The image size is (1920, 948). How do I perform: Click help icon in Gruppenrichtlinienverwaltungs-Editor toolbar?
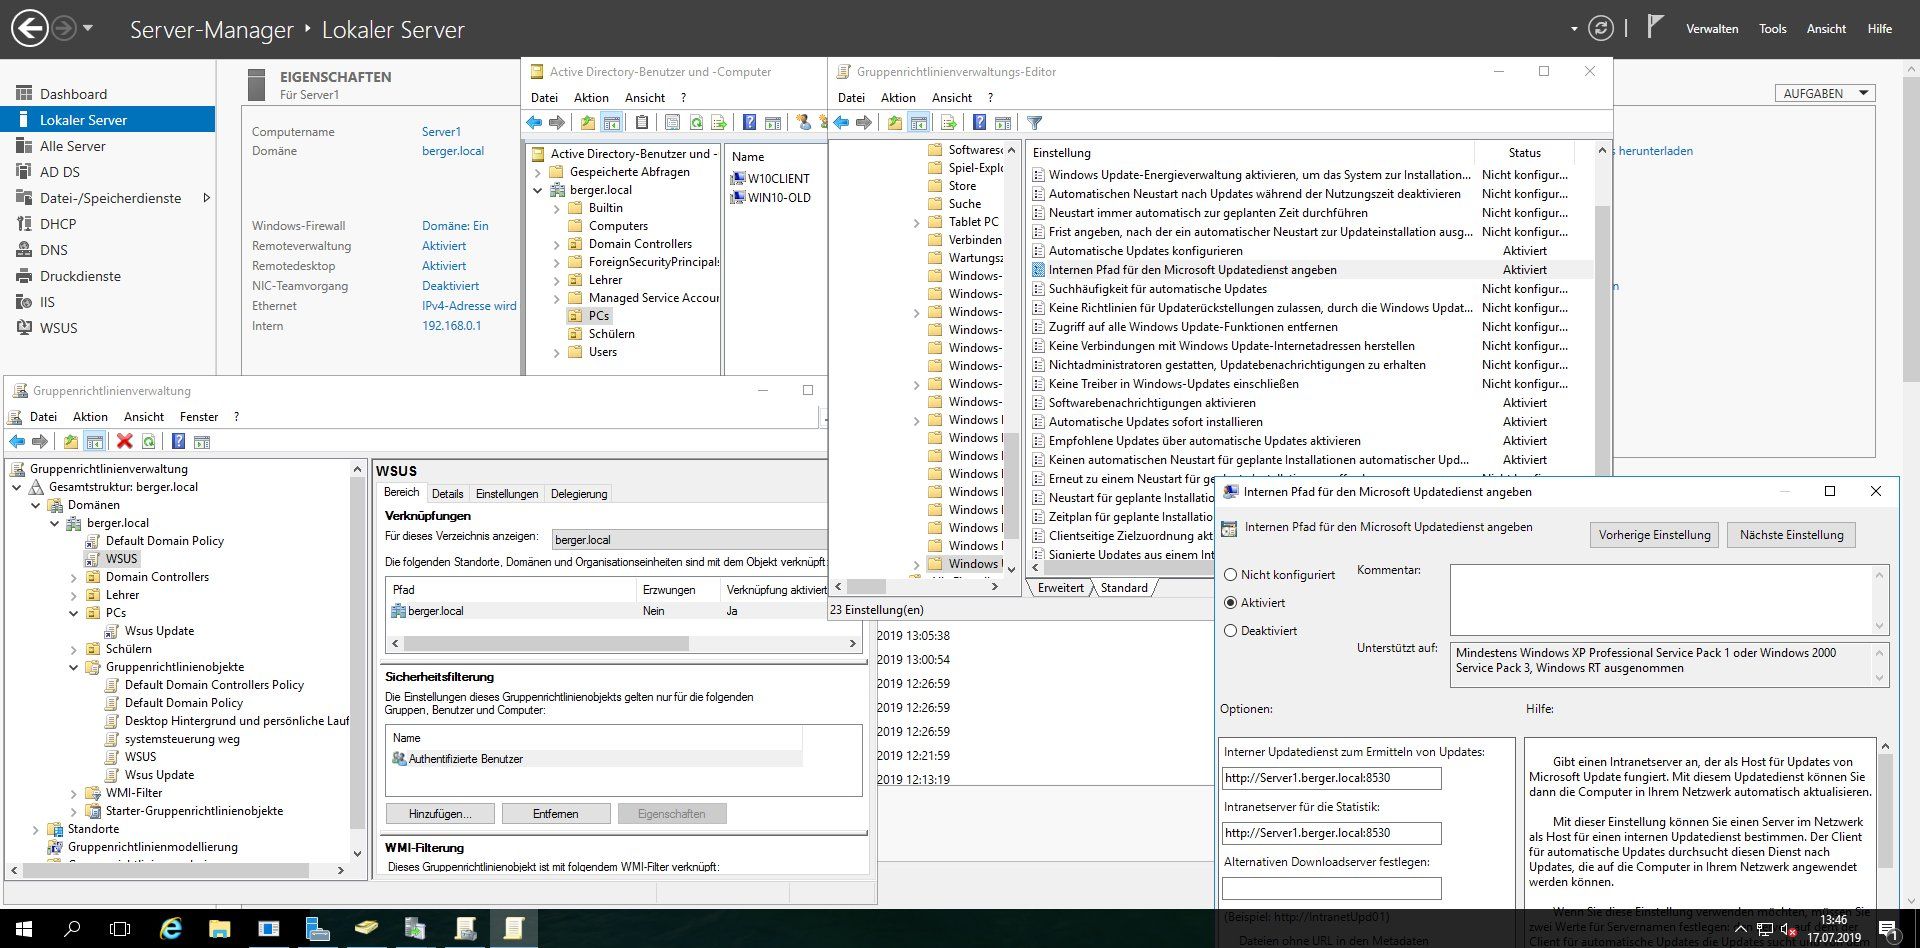[979, 123]
